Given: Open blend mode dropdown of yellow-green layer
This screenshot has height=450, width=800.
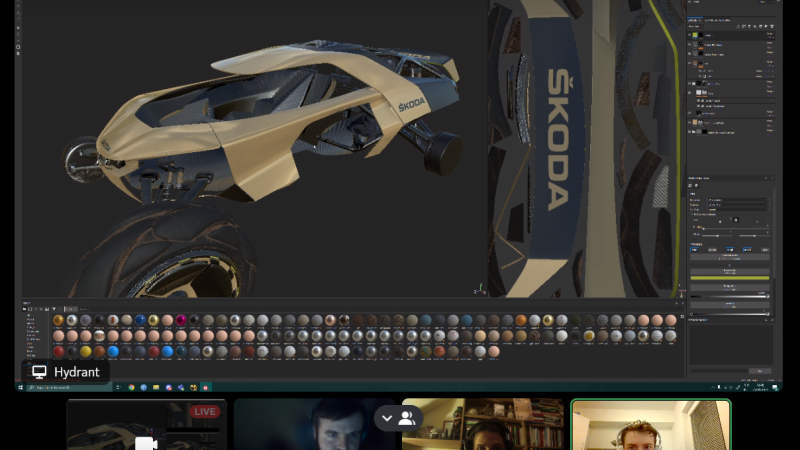Looking at the screenshot, I should [769, 34].
